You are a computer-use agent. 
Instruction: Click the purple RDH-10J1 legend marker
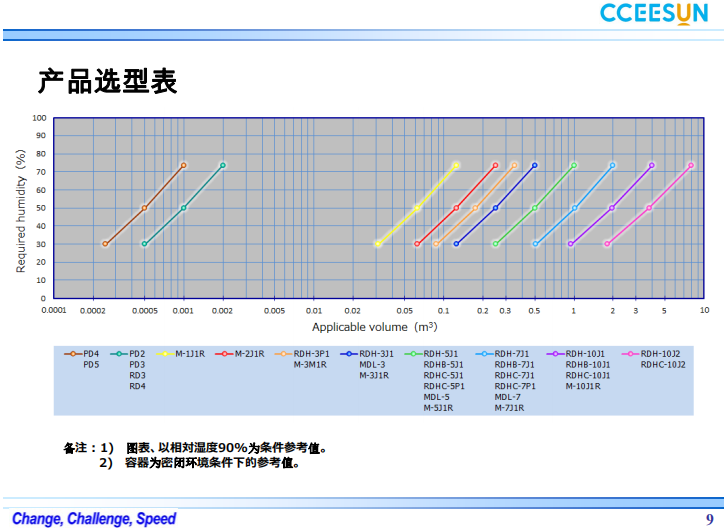(555, 354)
